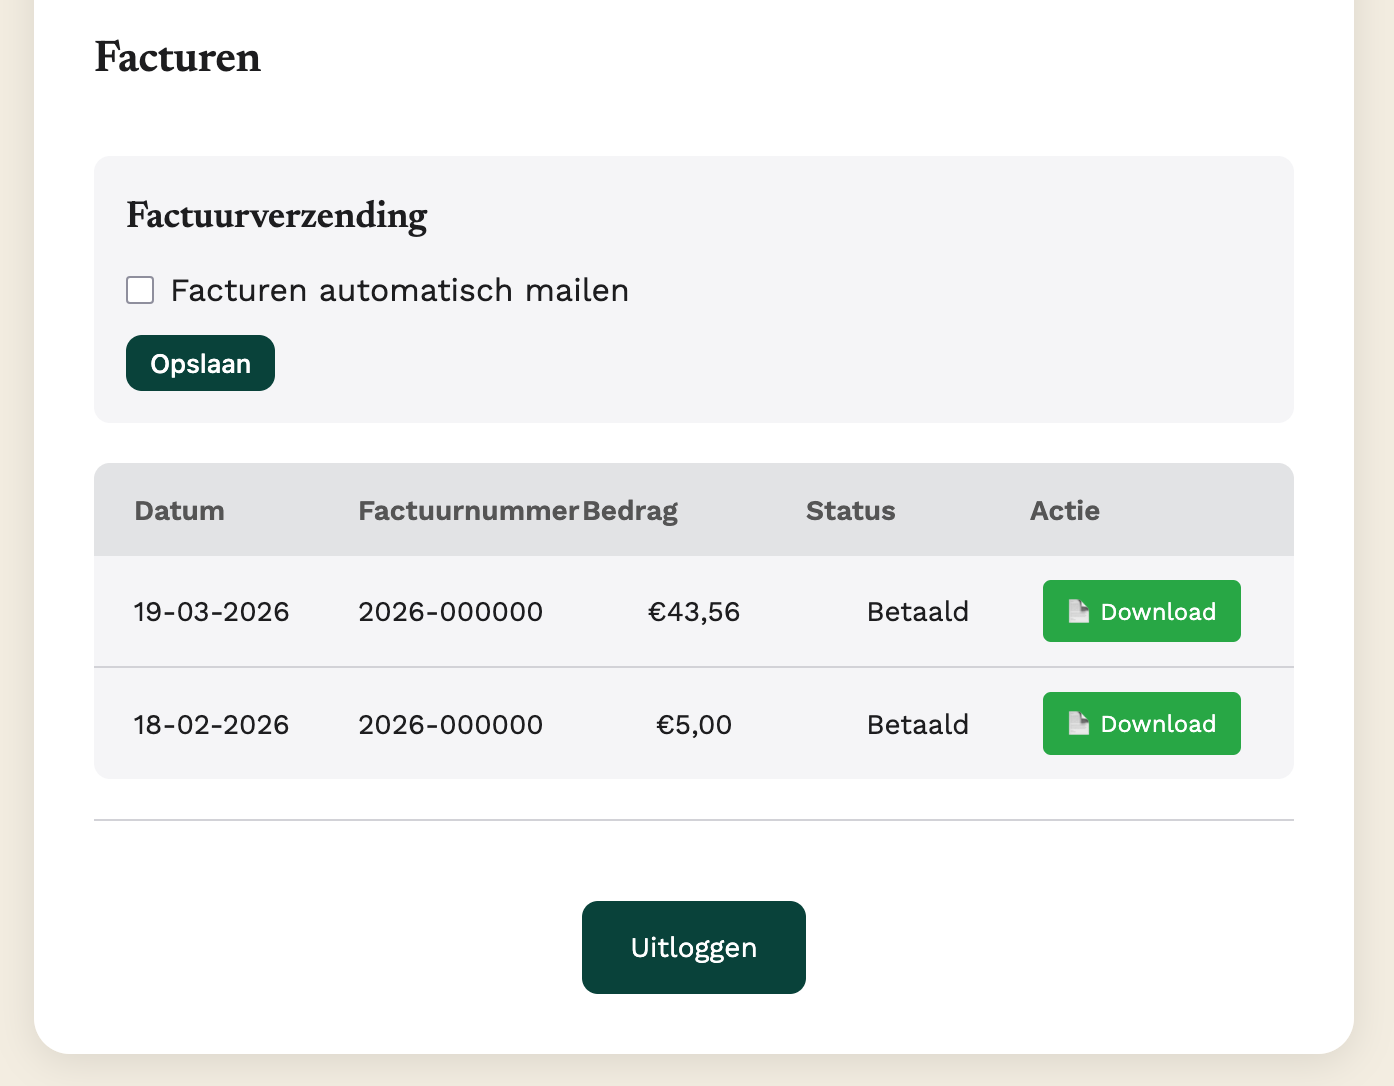
Task: Select the Factuurnummer column header
Action: point(468,511)
